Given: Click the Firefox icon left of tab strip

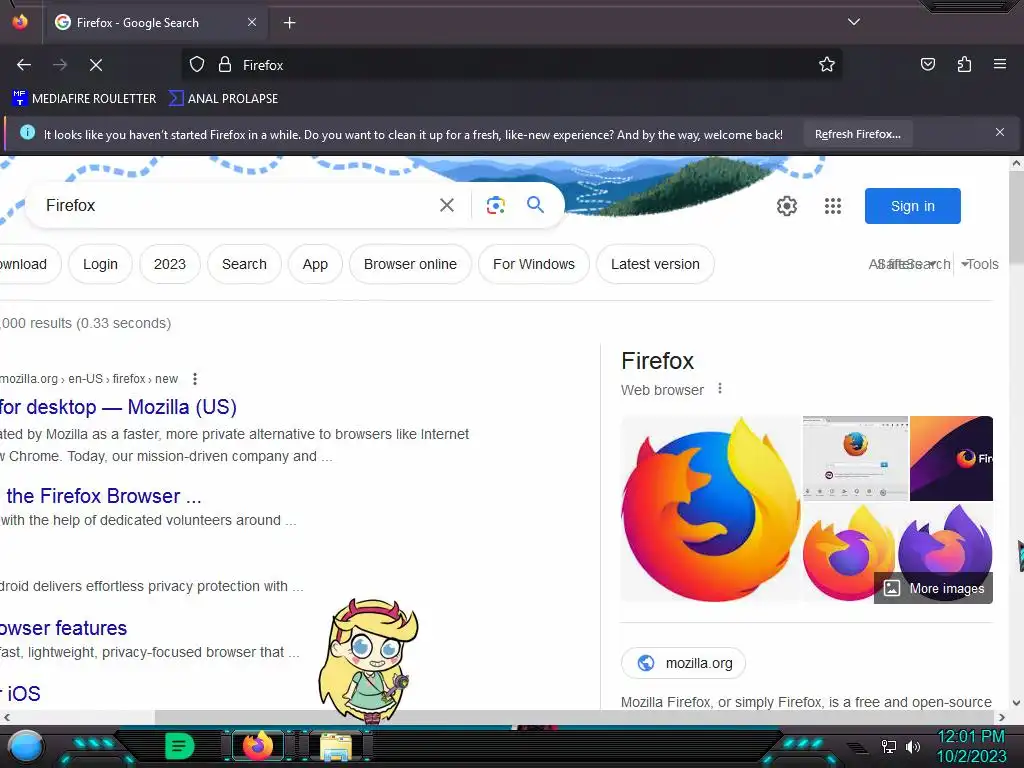Looking at the screenshot, I should [x=20, y=22].
